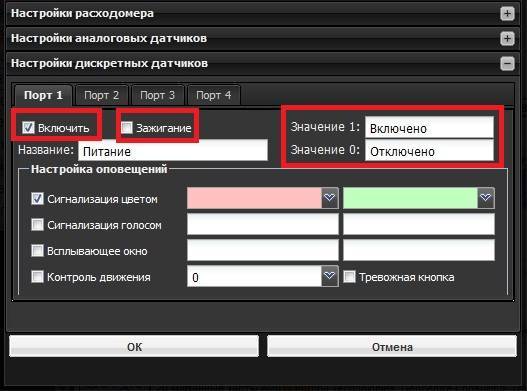This screenshot has width=527, height=391.
Task: Open the green color dropdown arrow
Action: [x=486, y=198]
